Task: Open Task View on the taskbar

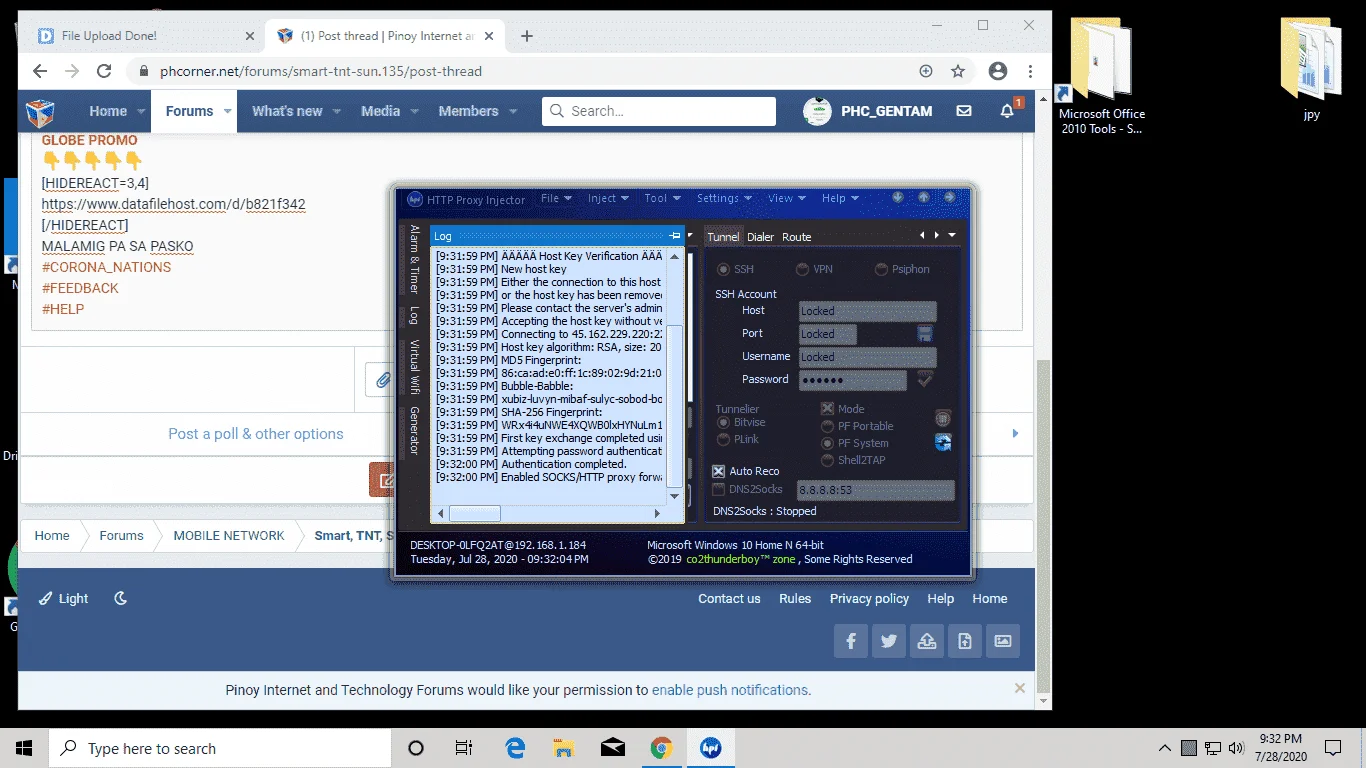Action: [464, 748]
